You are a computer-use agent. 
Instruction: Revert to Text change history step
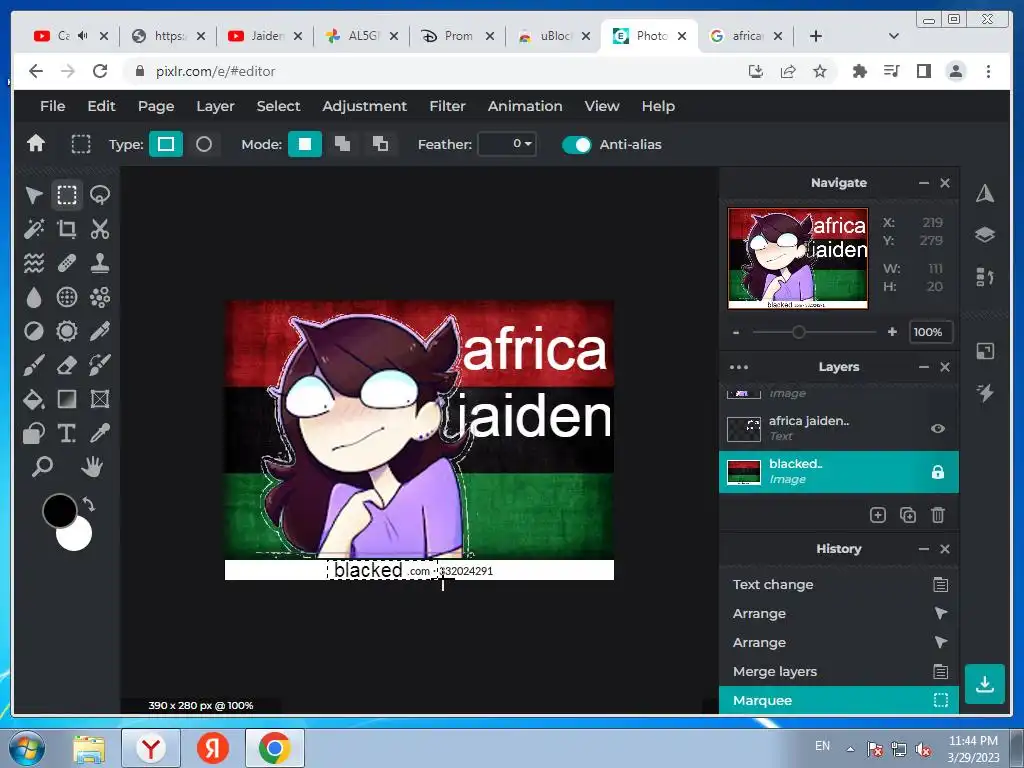point(839,584)
